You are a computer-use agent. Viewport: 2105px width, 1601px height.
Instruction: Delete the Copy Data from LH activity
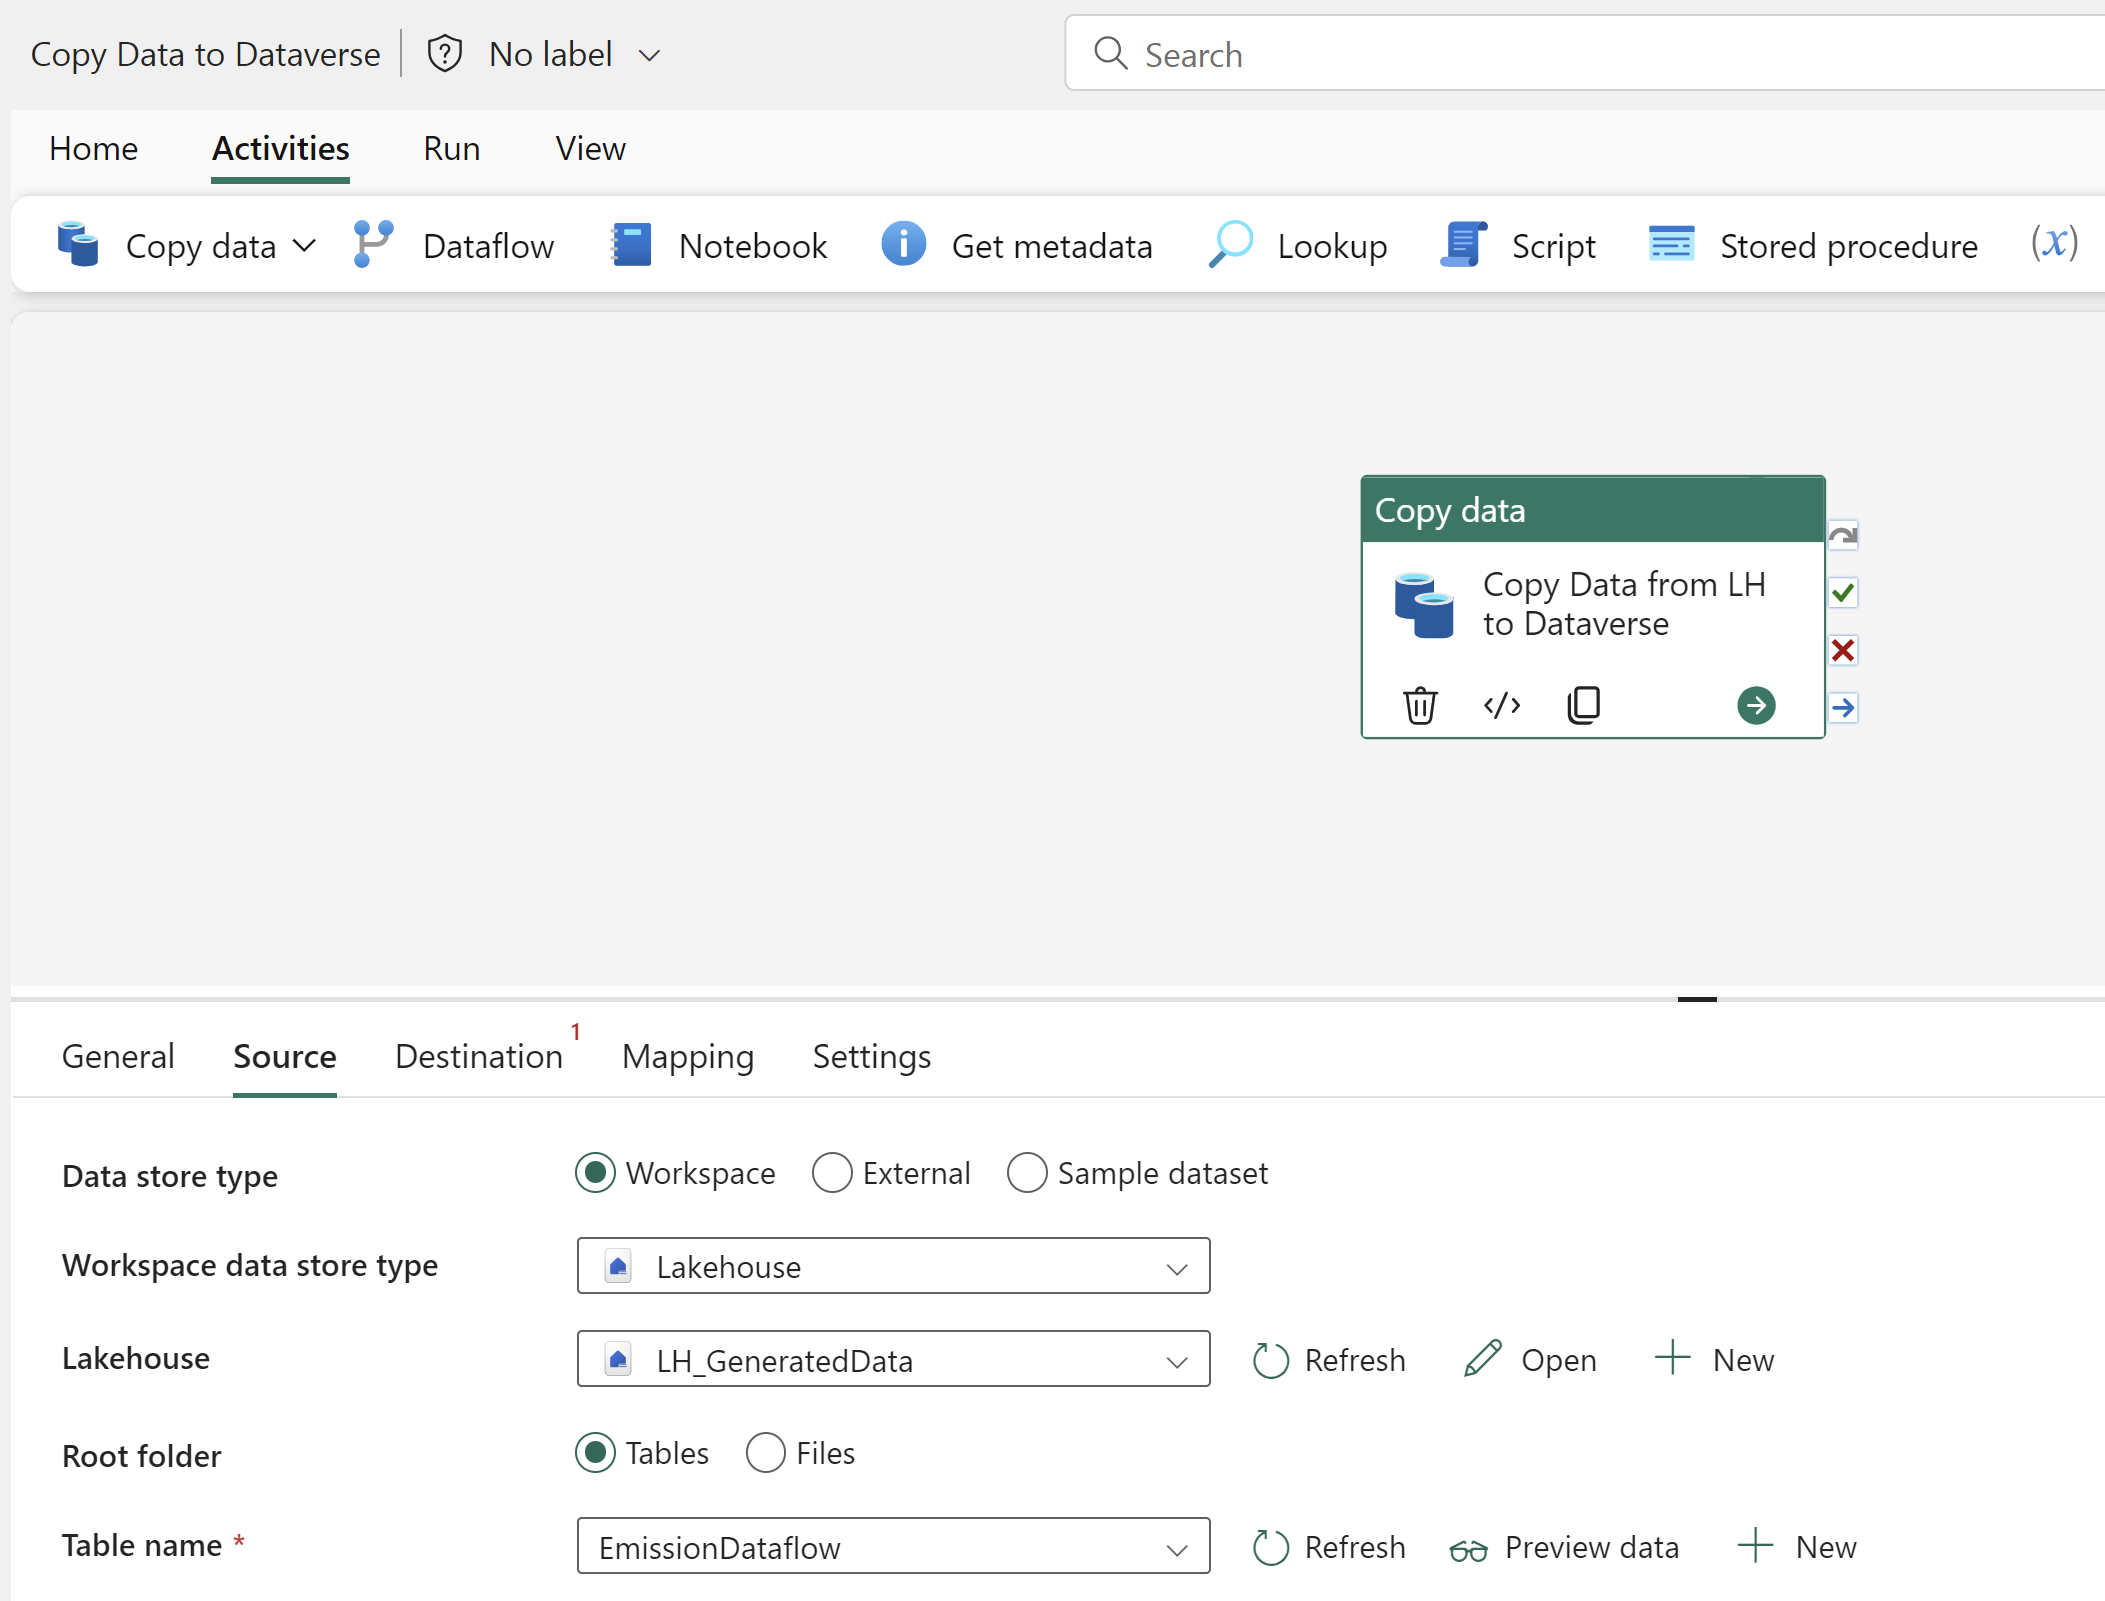pos(1420,704)
